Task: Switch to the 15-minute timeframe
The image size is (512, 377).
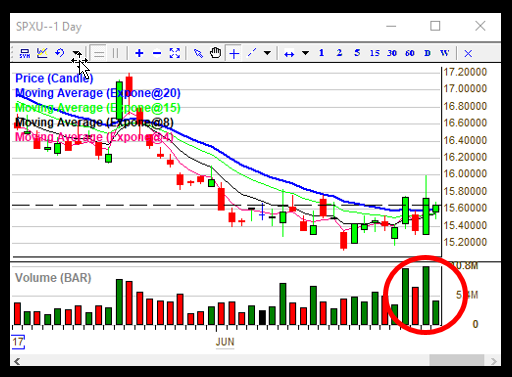Action: [x=374, y=53]
